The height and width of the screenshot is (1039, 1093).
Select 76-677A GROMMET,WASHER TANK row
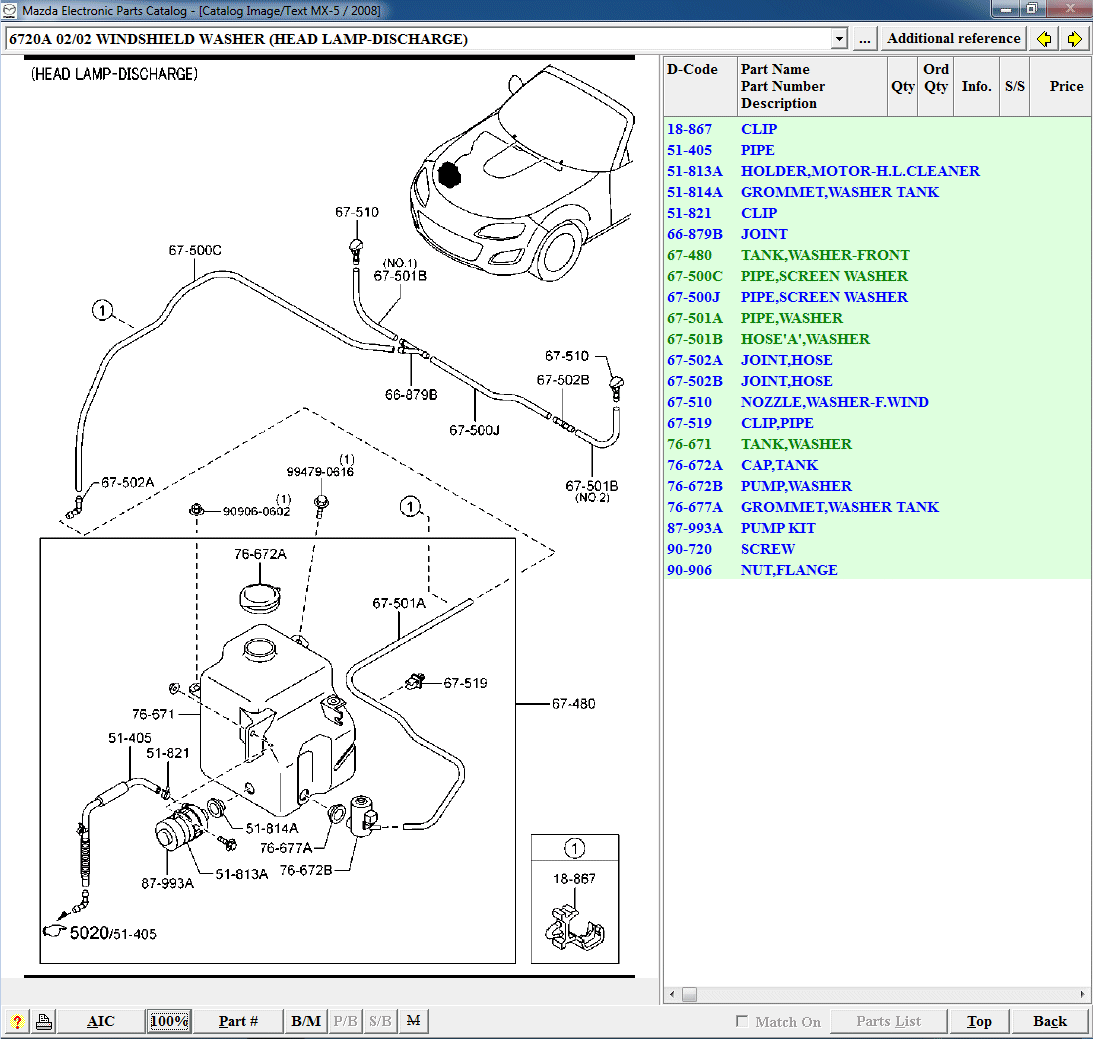877,507
